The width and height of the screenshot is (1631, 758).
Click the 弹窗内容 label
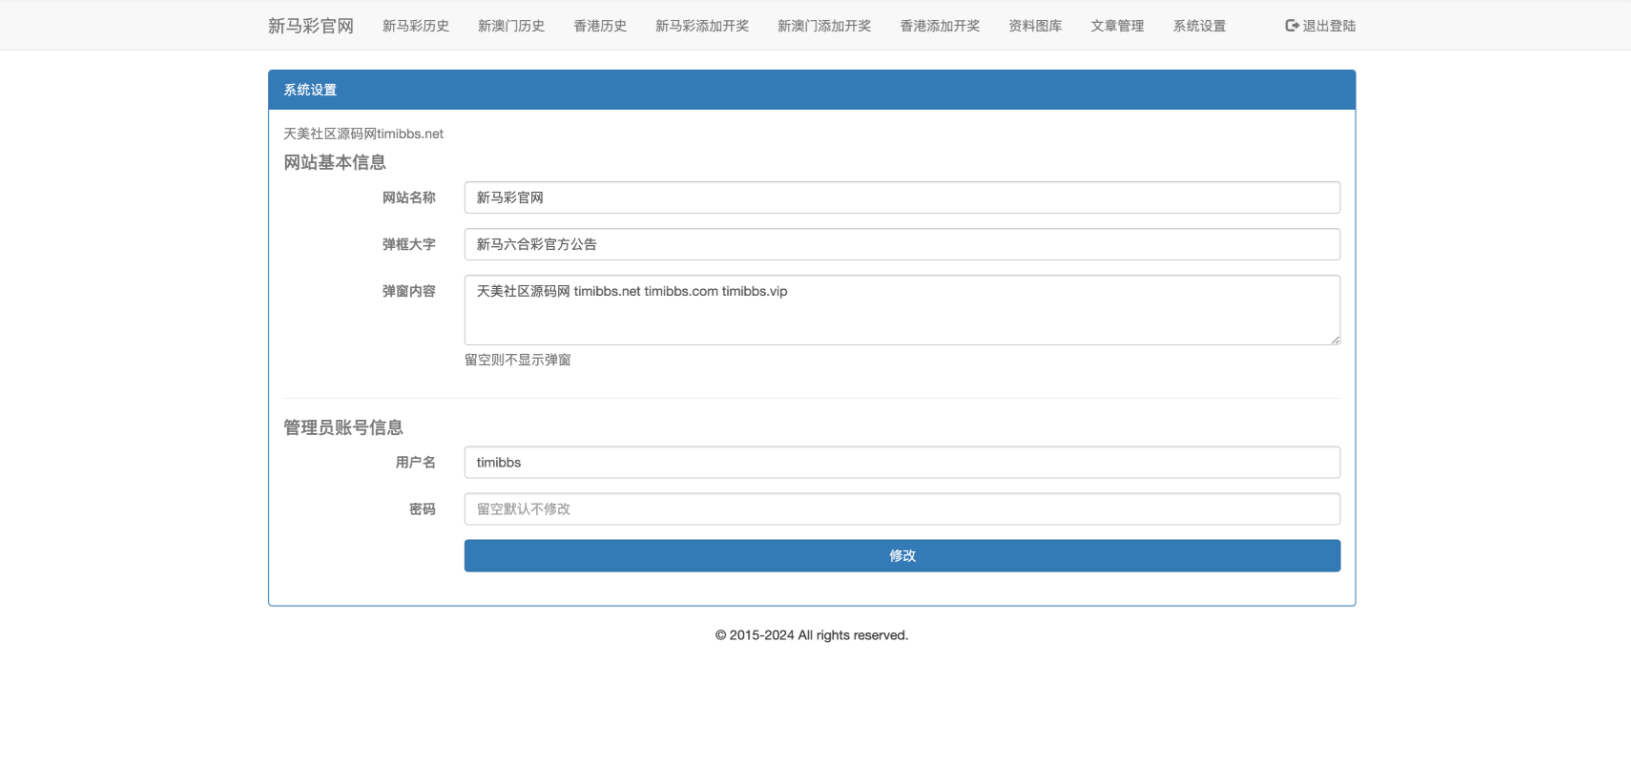pyautogui.click(x=409, y=291)
